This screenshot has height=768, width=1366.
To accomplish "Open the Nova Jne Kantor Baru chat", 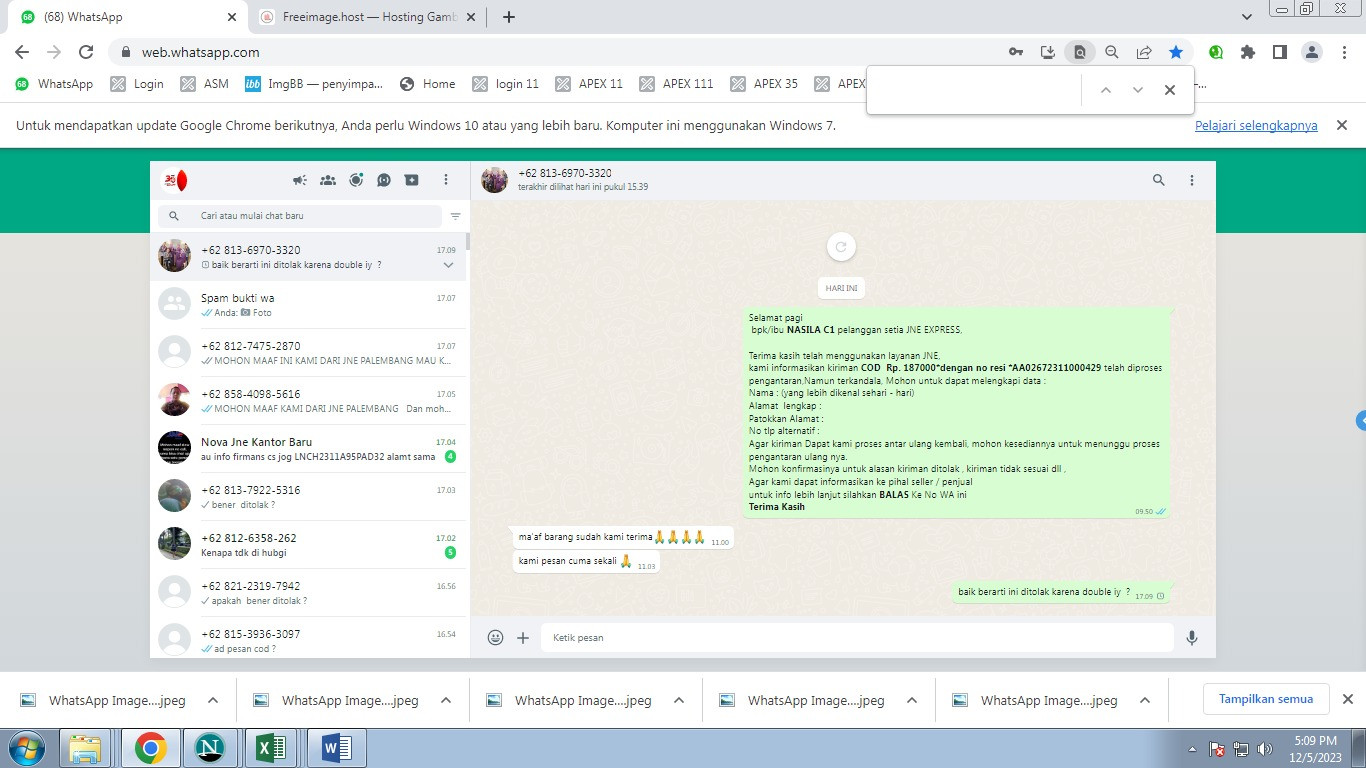I will point(310,449).
